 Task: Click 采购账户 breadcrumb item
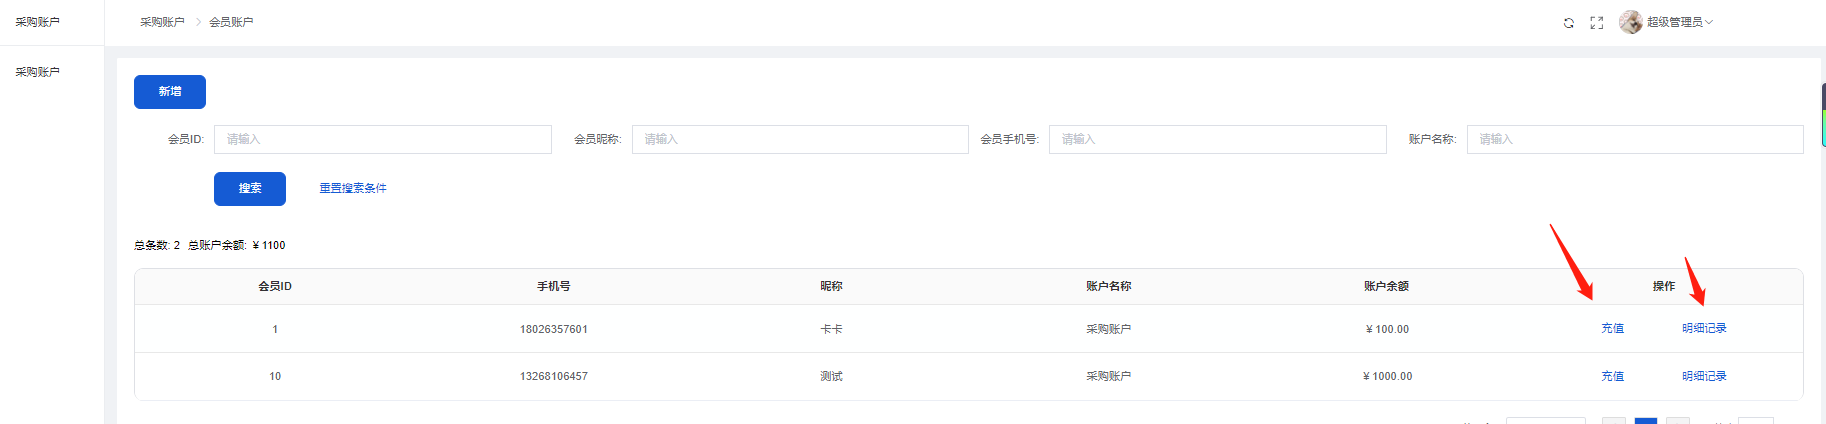pyautogui.click(x=162, y=22)
